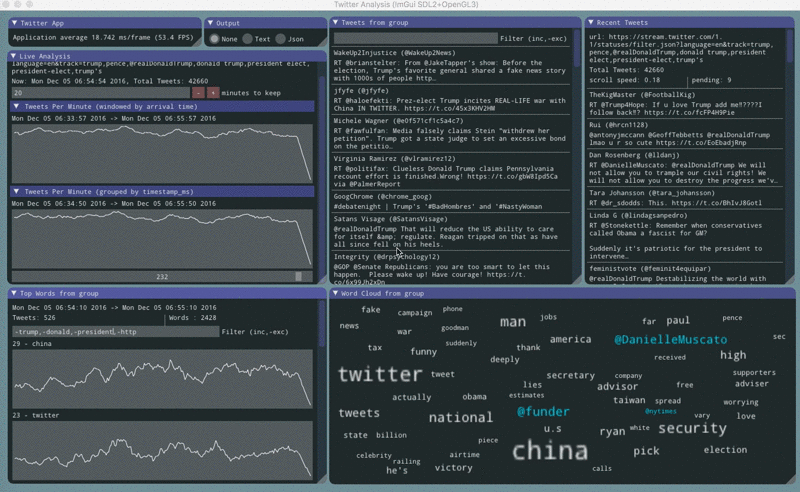Click the windowed tweets per minute graph

[162, 153]
